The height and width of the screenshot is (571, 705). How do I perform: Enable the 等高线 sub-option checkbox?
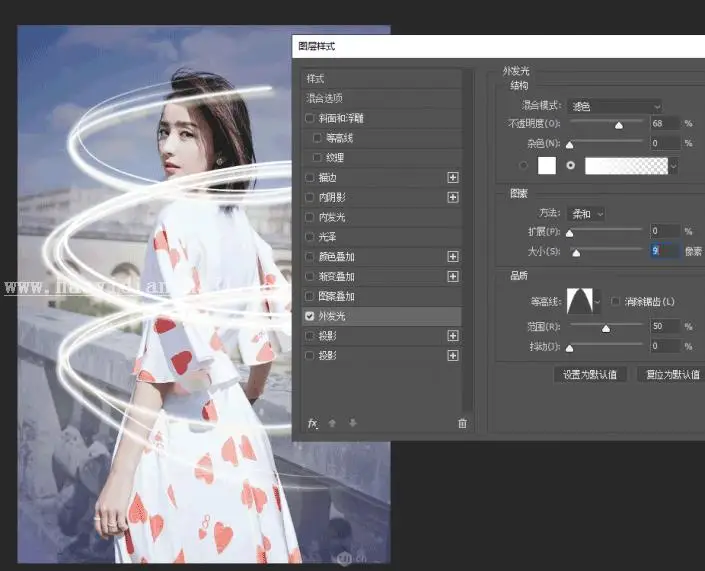click(x=317, y=138)
